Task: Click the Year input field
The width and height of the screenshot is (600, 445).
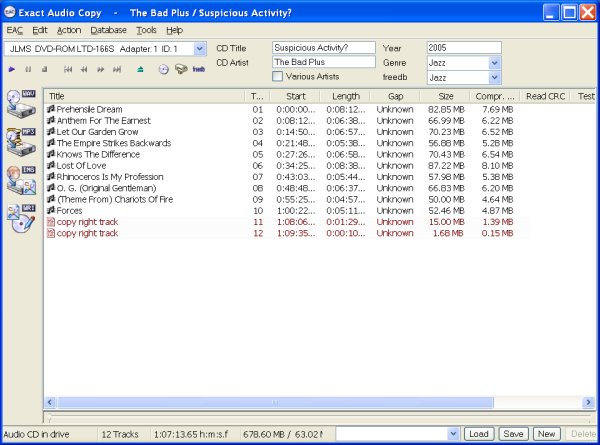Action: [x=464, y=48]
